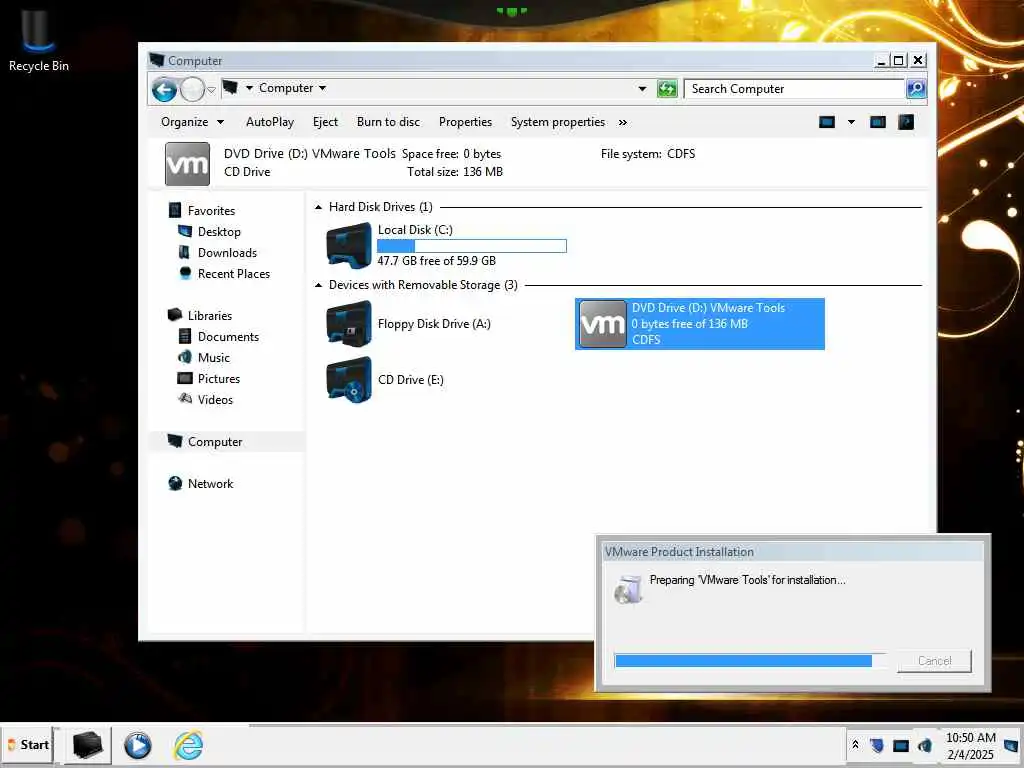Open the Pictures library
The height and width of the screenshot is (768, 1024).
point(219,378)
